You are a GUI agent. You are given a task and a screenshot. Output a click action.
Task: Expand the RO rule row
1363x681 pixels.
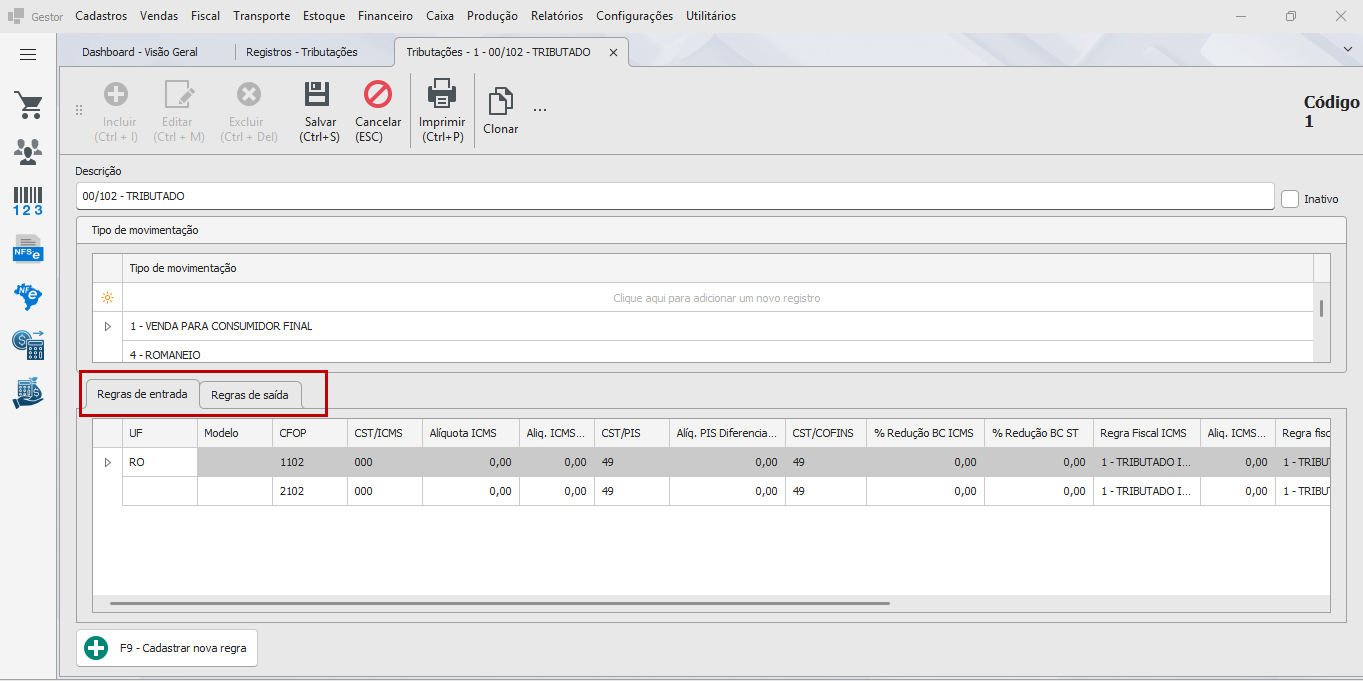click(108, 462)
